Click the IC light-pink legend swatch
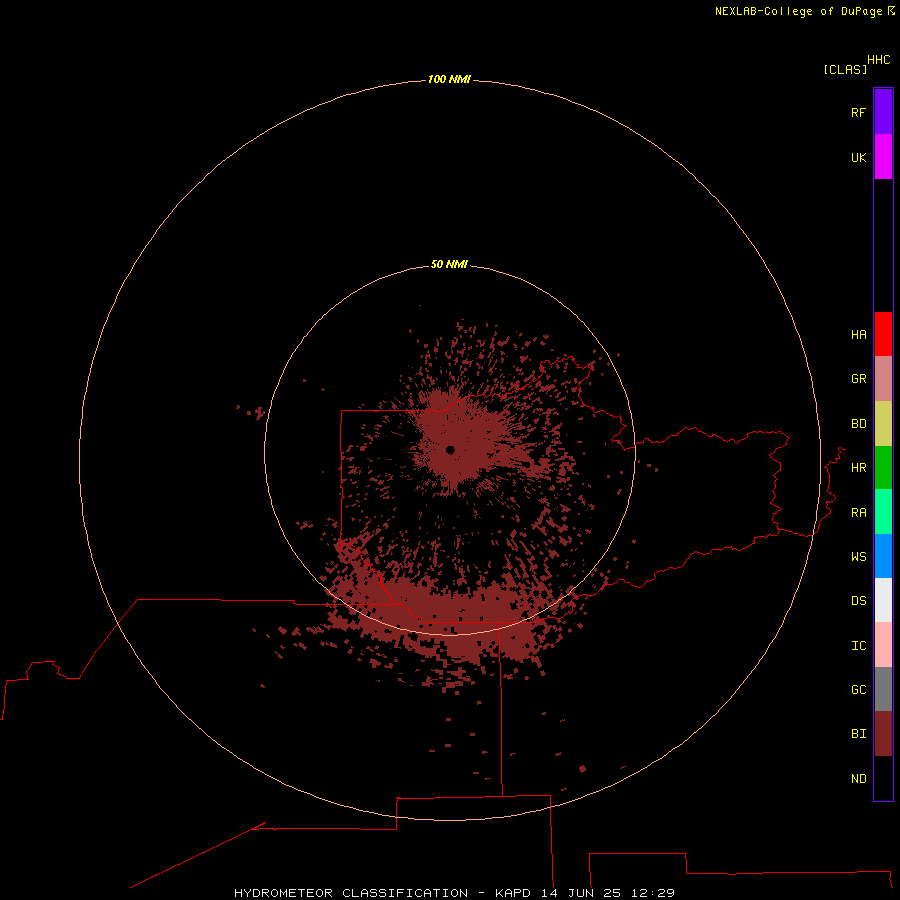This screenshot has height=900, width=900. pos(883,645)
